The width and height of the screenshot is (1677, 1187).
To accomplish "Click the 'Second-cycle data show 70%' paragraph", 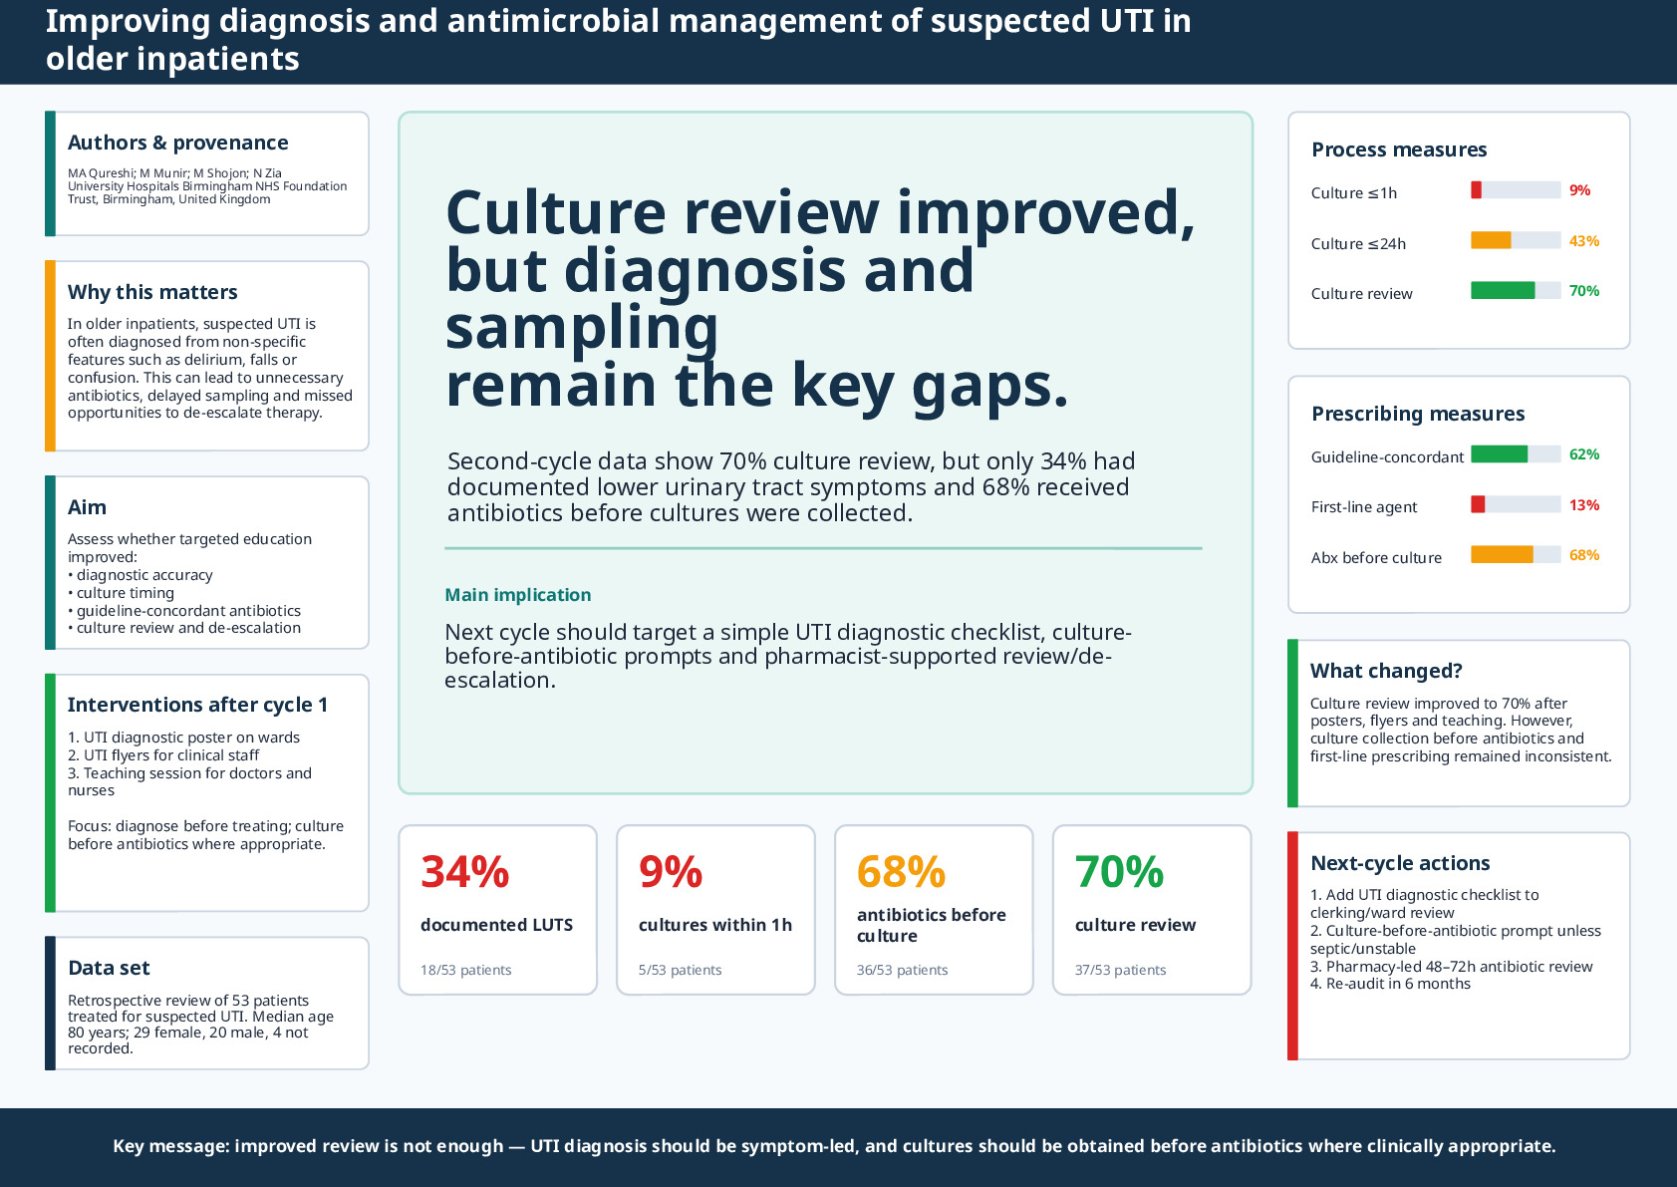I will (x=791, y=487).
